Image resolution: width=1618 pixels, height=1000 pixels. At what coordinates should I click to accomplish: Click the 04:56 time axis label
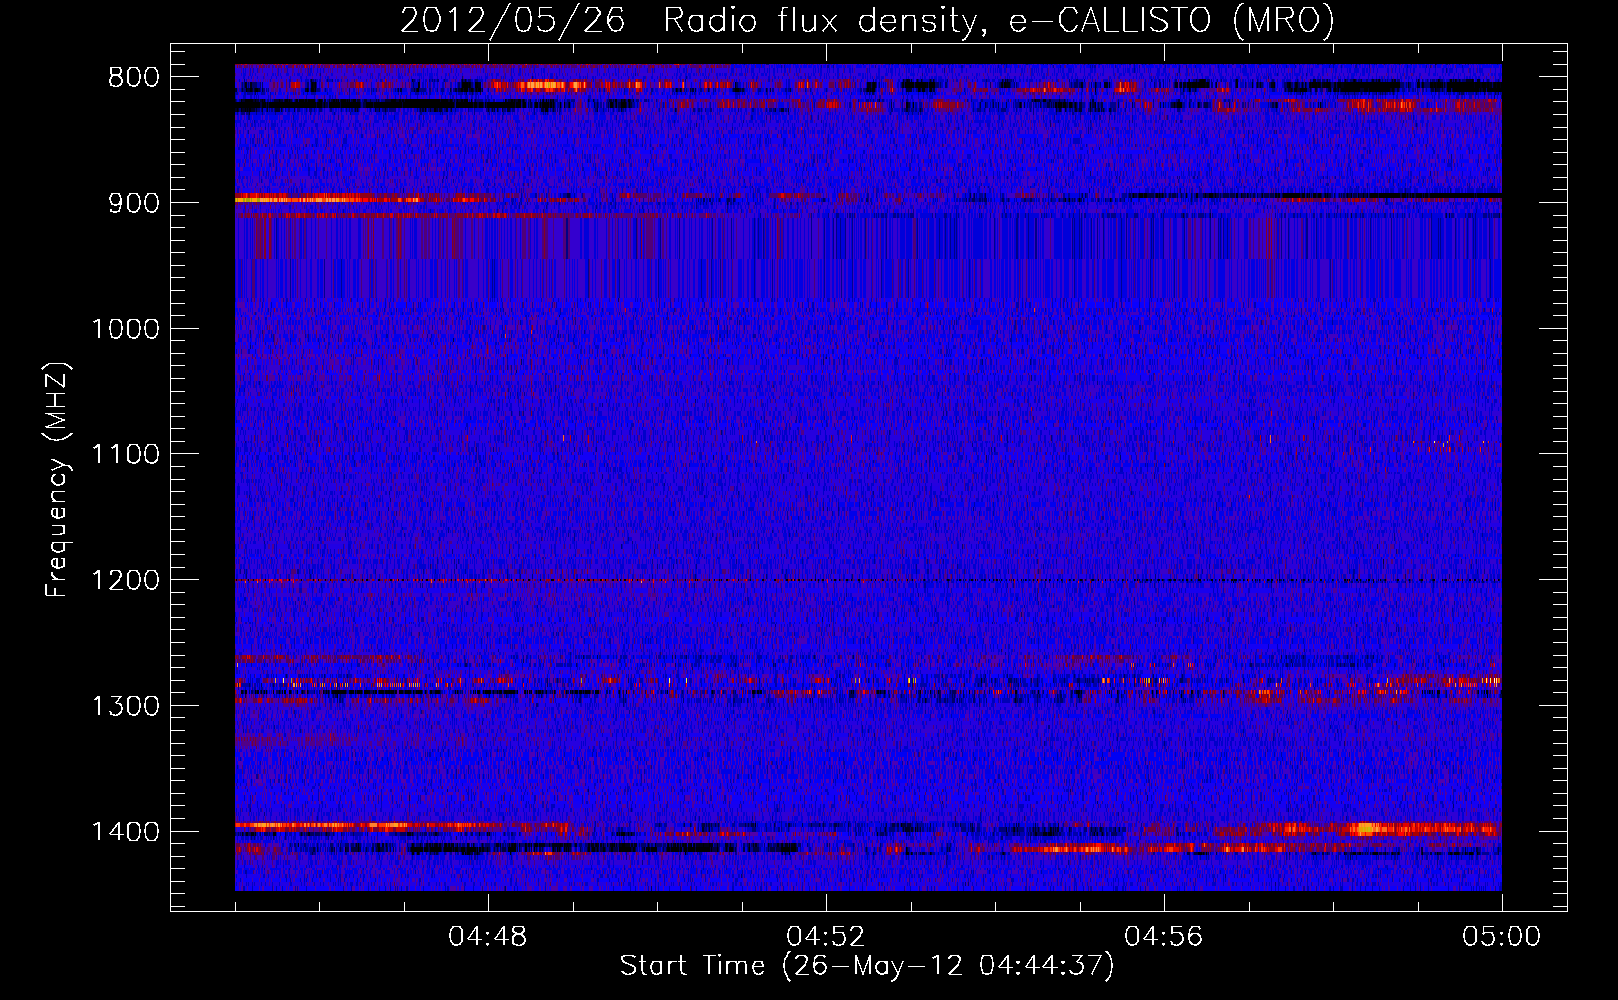1164,937
